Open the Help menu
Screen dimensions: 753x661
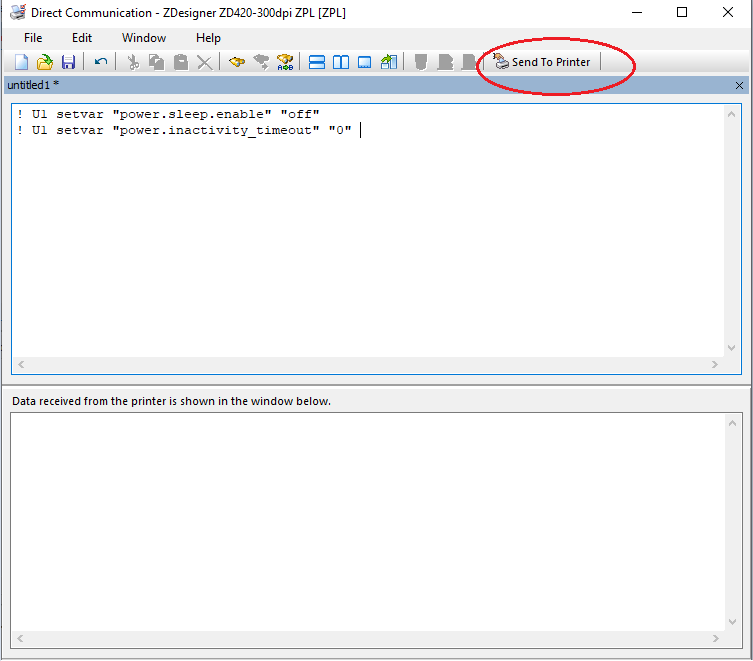point(208,38)
